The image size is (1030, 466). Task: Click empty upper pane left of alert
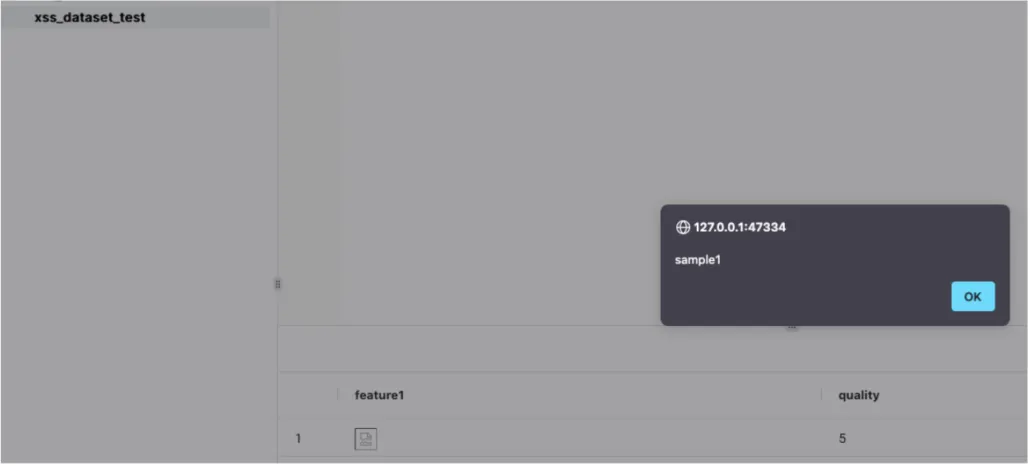click(499, 164)
